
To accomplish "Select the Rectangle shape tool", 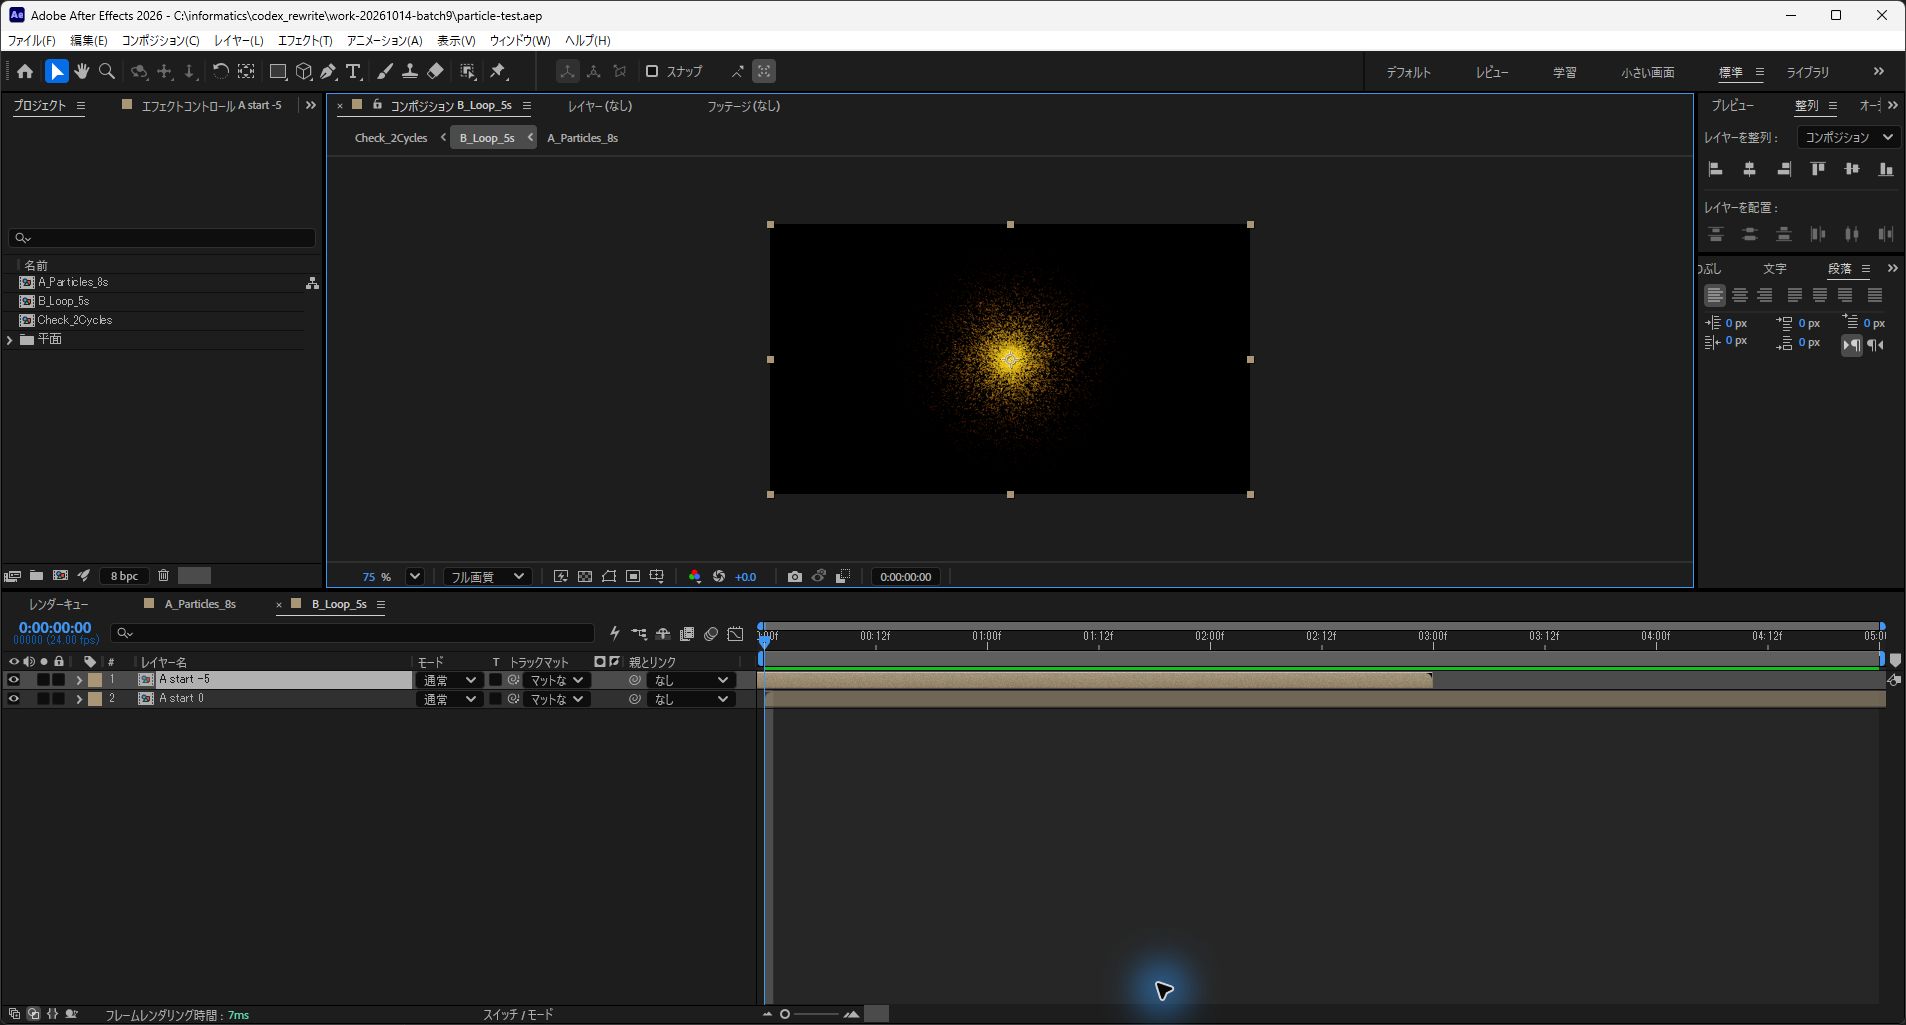I will pos(278,71).
